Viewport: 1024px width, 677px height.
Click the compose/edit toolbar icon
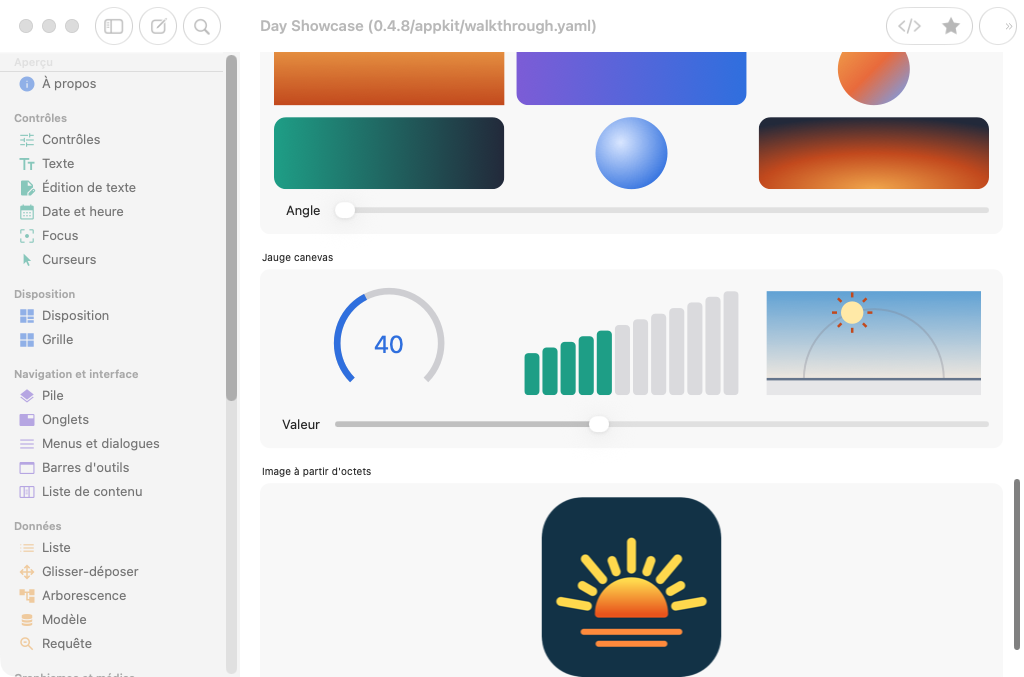158,26
